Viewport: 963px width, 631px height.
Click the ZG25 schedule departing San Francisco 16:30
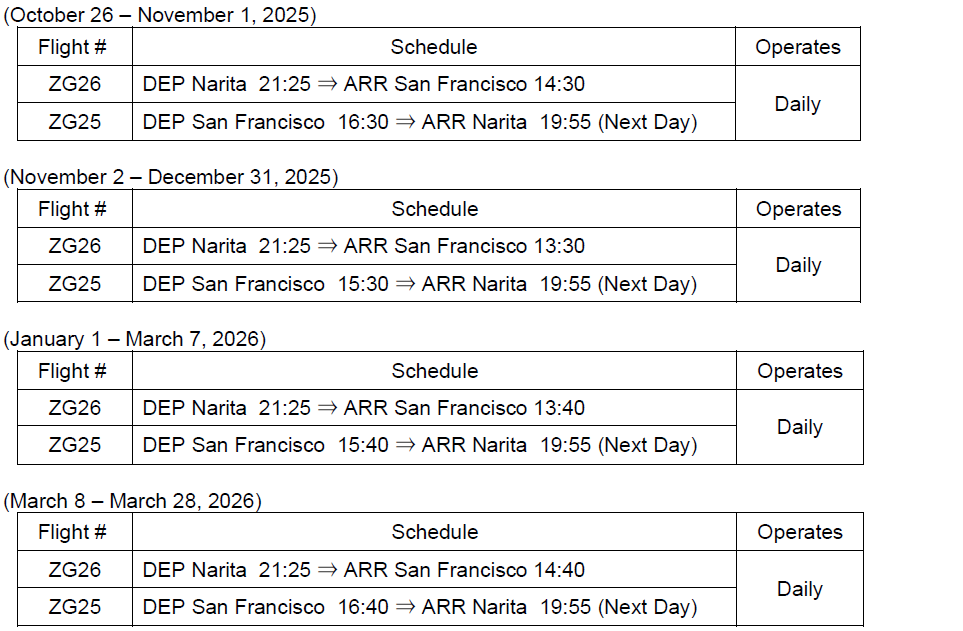(x=419, y=122)
